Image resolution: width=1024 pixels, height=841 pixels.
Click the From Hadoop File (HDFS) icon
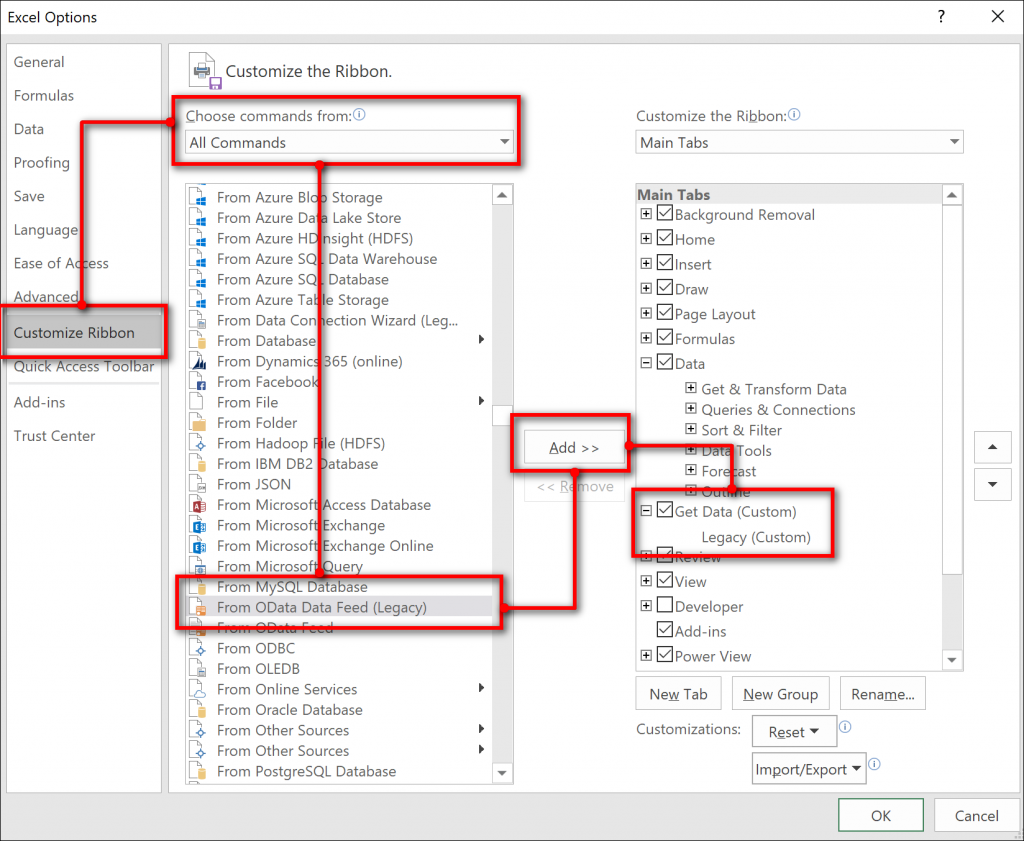(x=198, y=443)
